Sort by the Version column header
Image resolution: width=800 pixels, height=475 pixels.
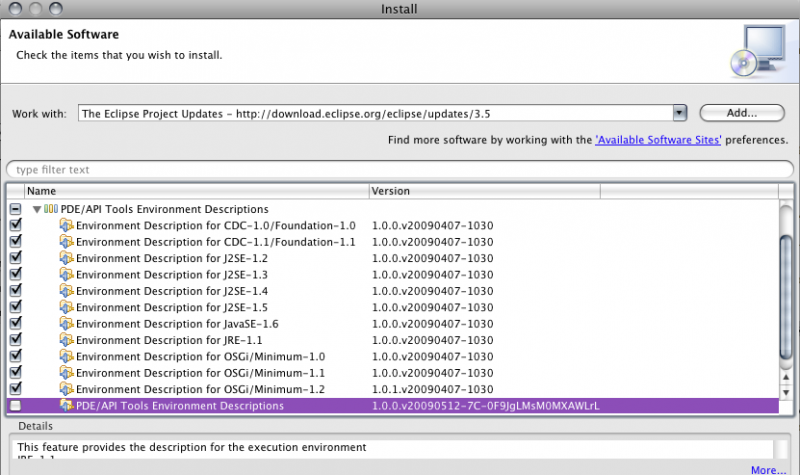pyautogui.click(x=484, y=191)
